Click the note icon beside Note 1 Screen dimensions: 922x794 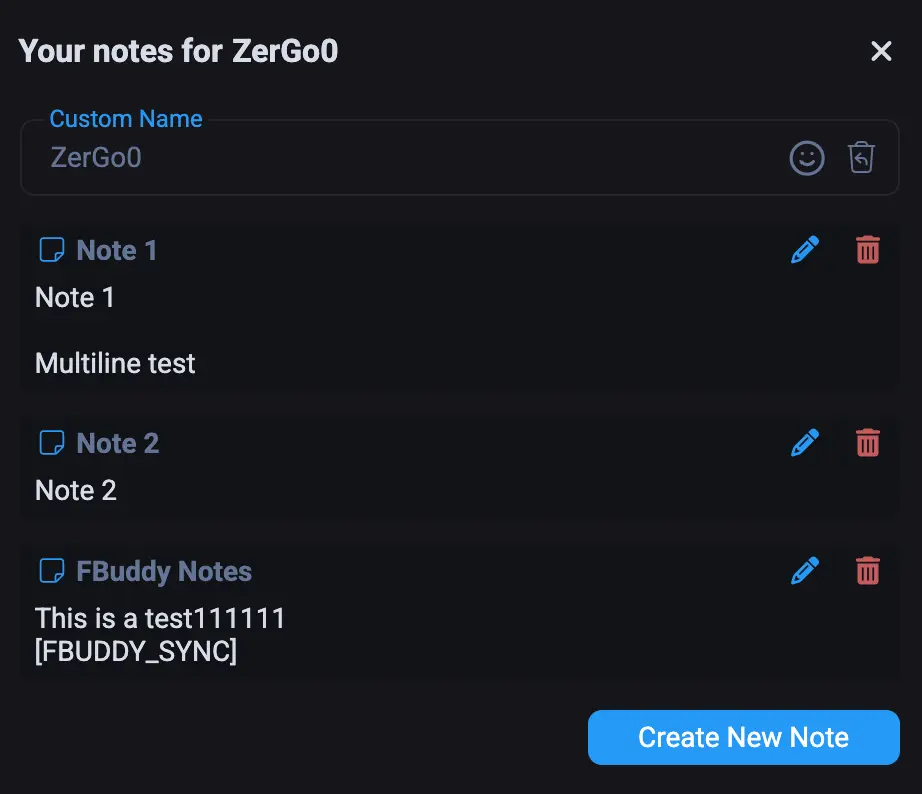coord(51,250)
